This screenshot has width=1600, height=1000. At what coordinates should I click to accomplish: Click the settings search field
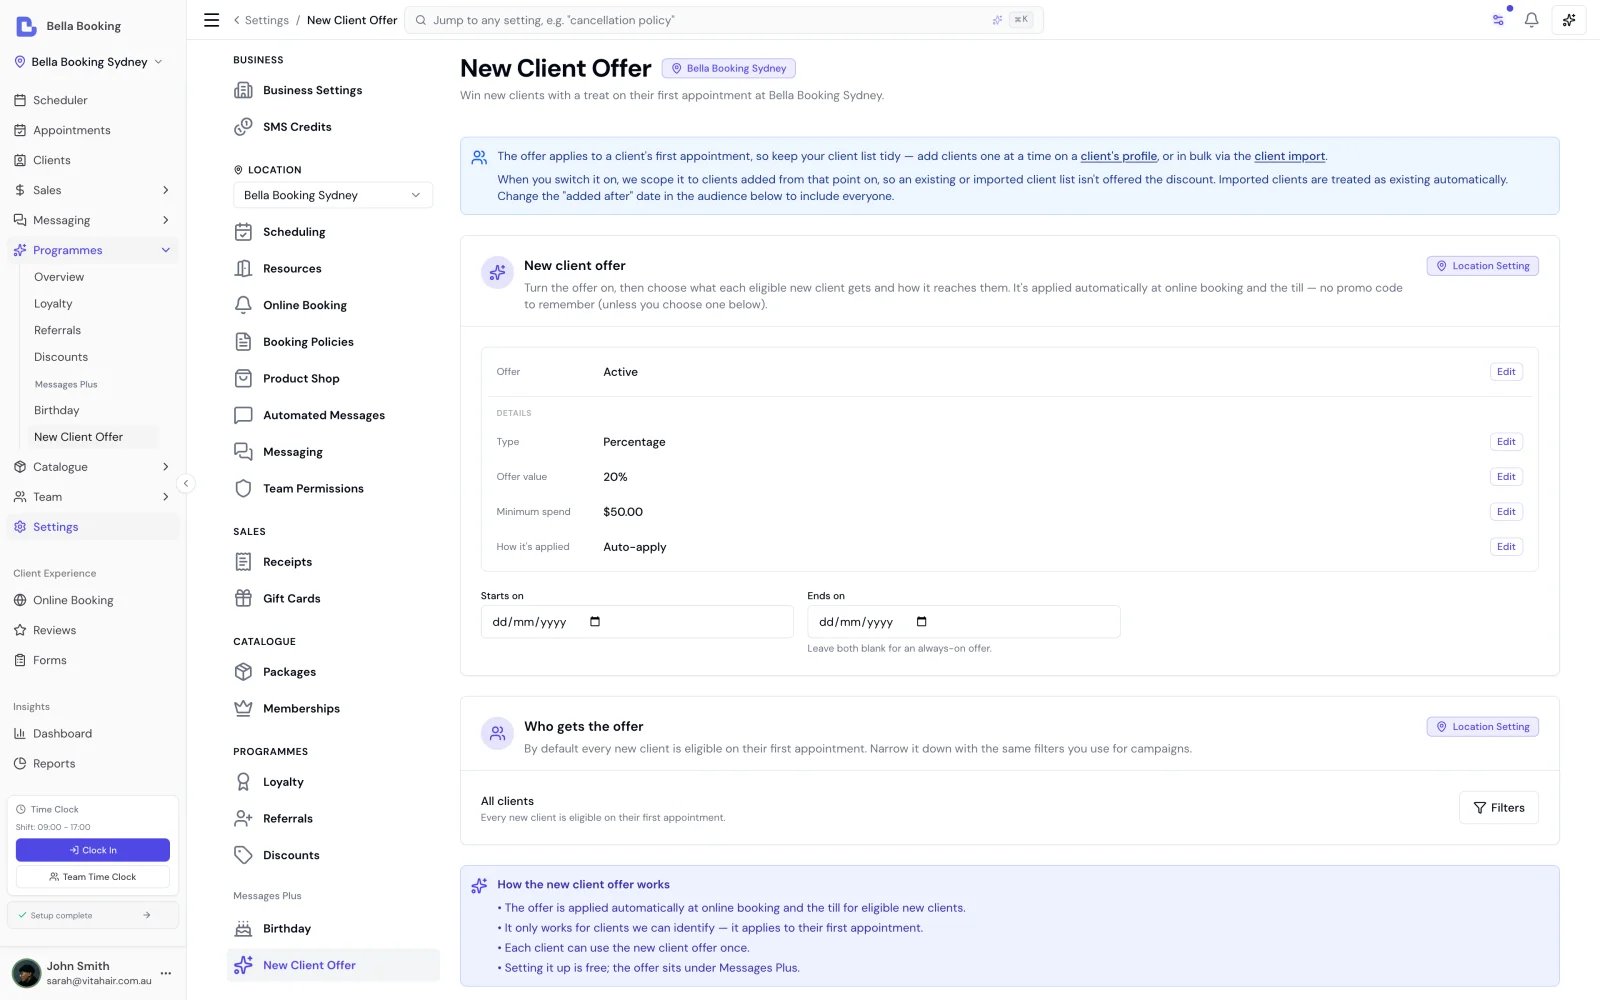click(724, 20)
